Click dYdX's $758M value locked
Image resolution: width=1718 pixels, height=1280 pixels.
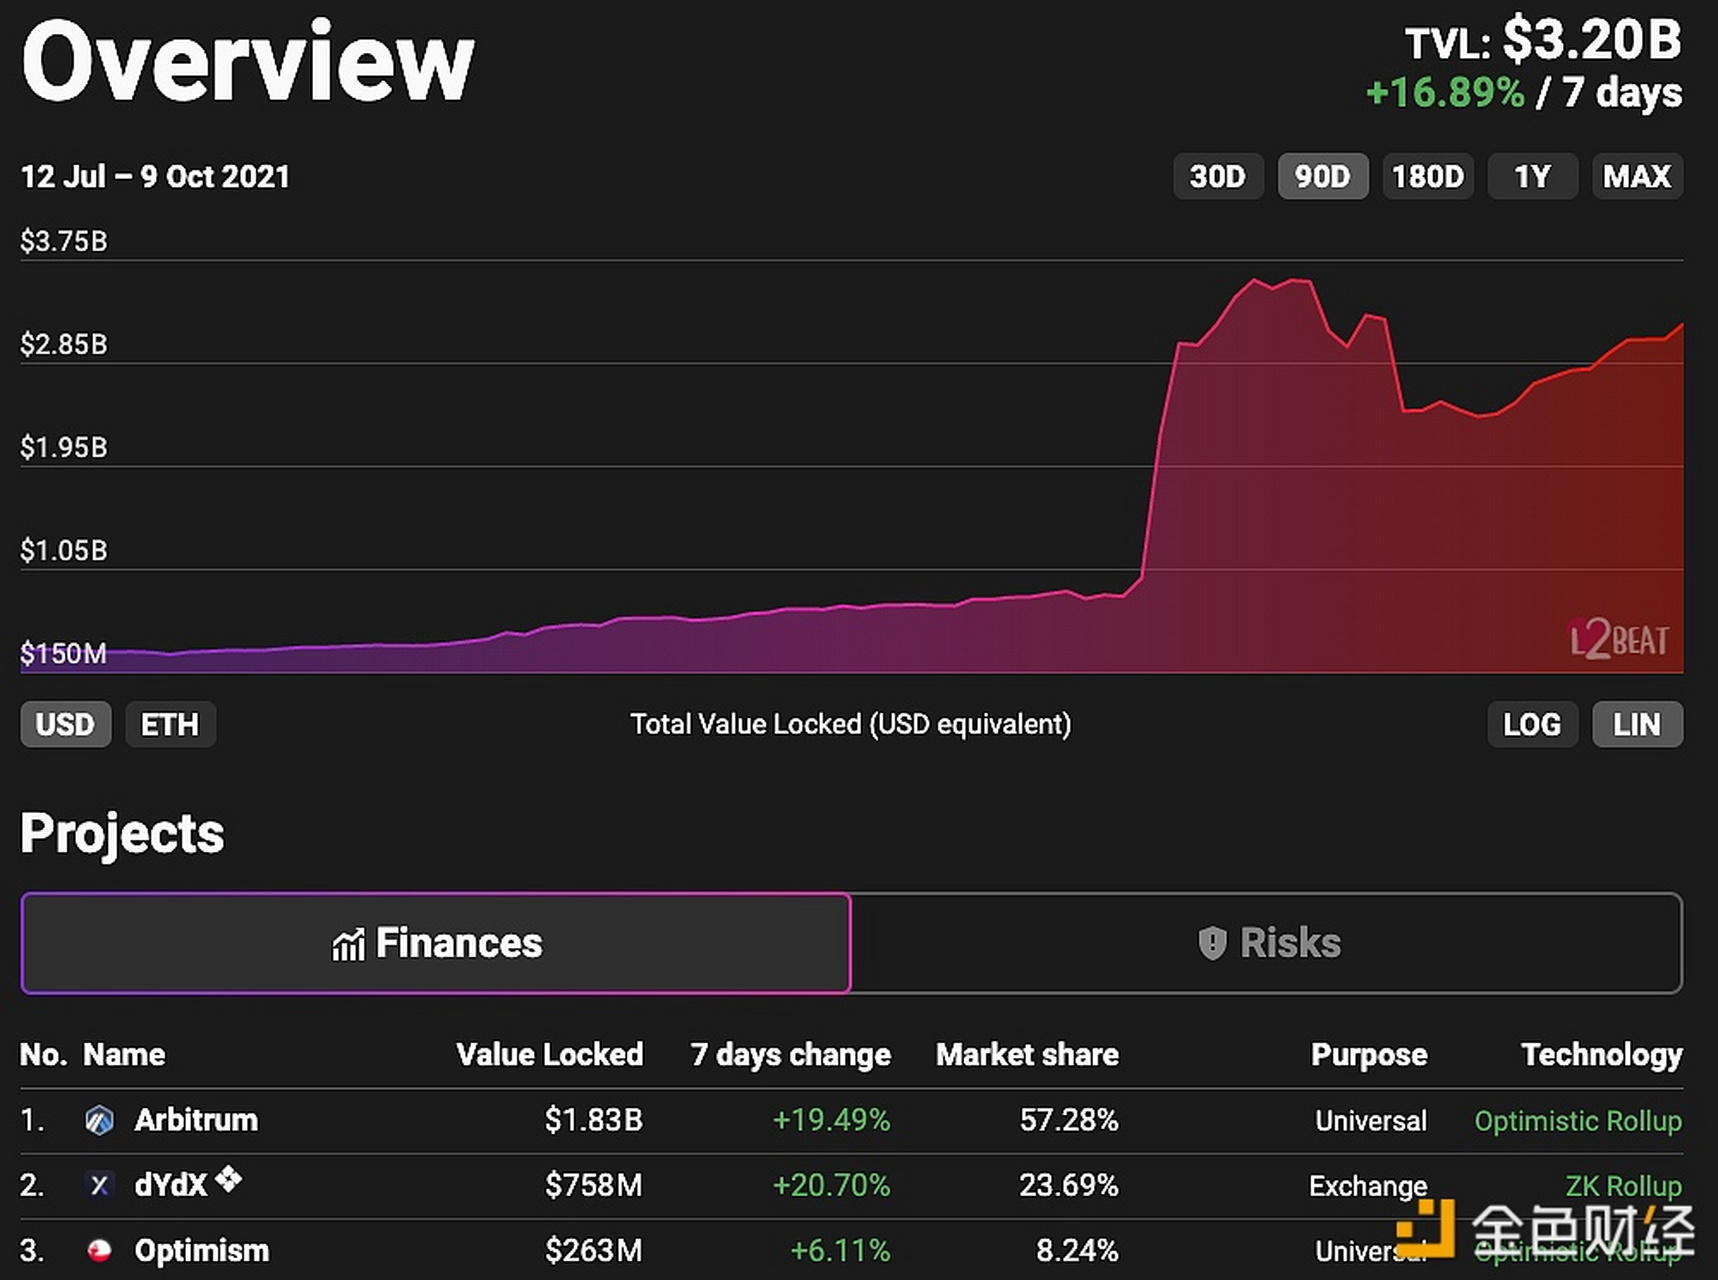(x=594, y=1186)
